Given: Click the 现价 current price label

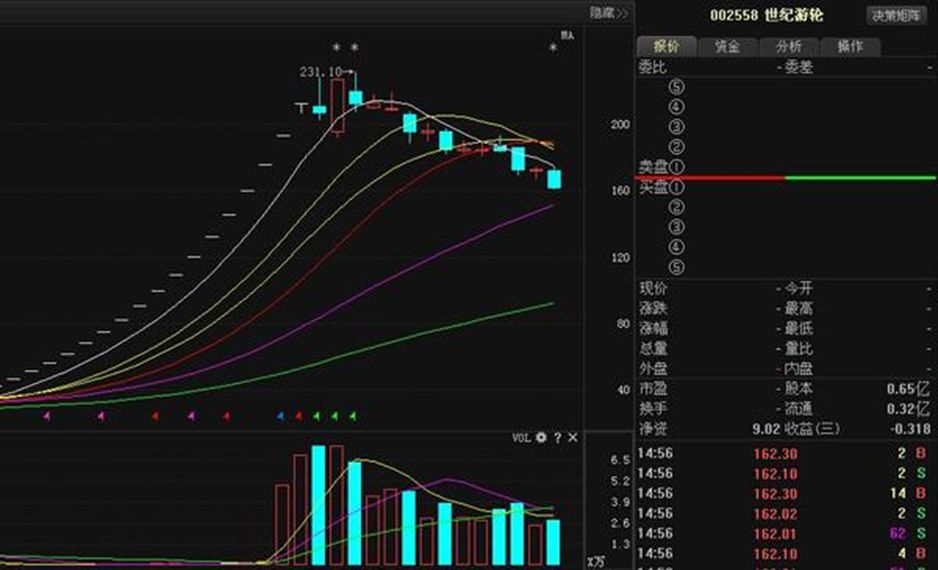Looking at the screenshot, I should 653,288.
